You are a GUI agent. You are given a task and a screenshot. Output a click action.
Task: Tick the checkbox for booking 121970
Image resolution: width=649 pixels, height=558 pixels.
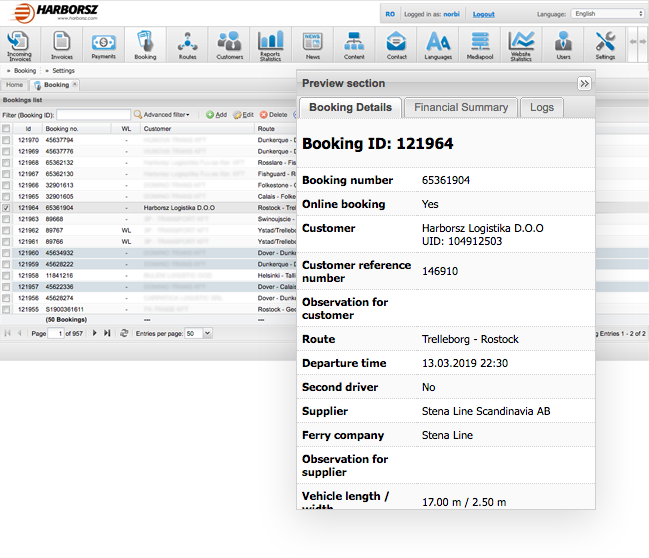tap(7, 140)
